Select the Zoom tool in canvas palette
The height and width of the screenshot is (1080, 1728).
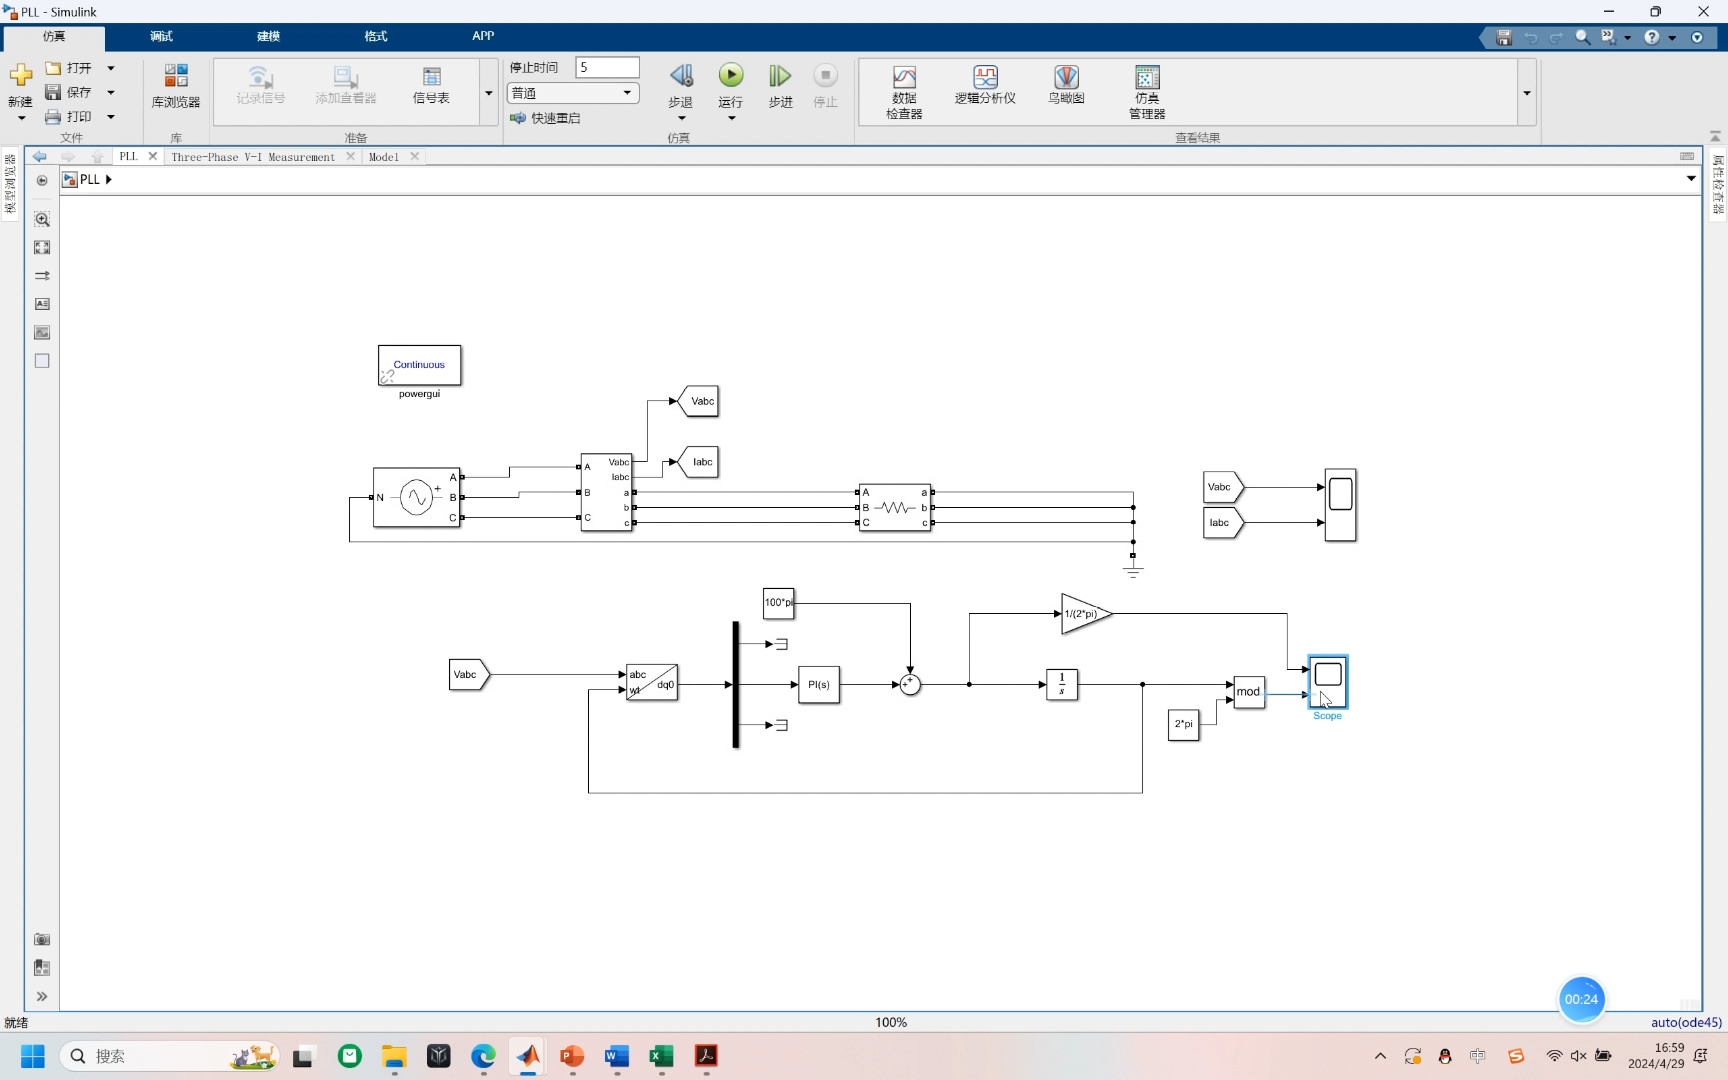click(42, 219)
